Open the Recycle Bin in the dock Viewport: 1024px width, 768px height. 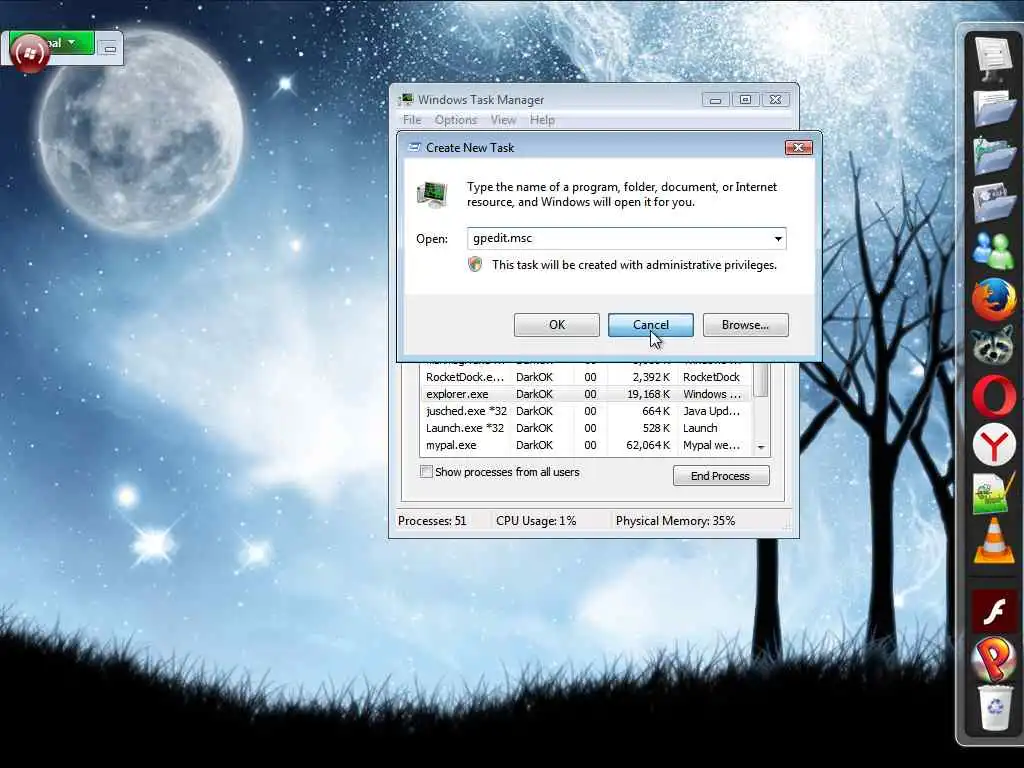pos(995,707)
